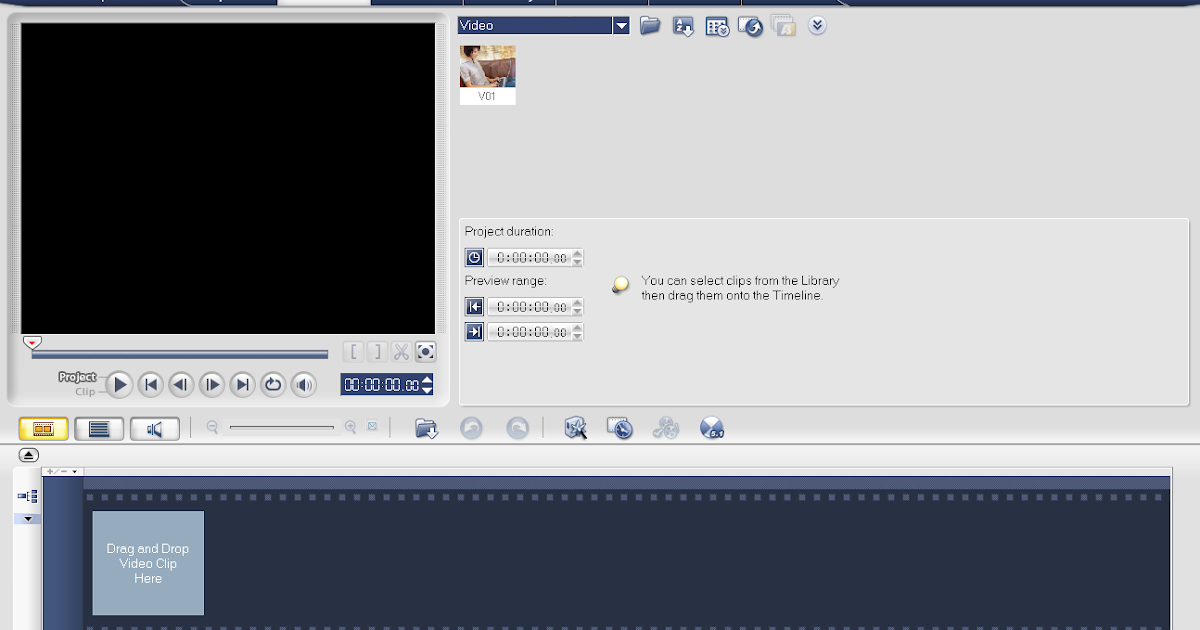1200x630 pixels.
Task: Switch playback mode from Project to Clip
Action: pos(86,390)
